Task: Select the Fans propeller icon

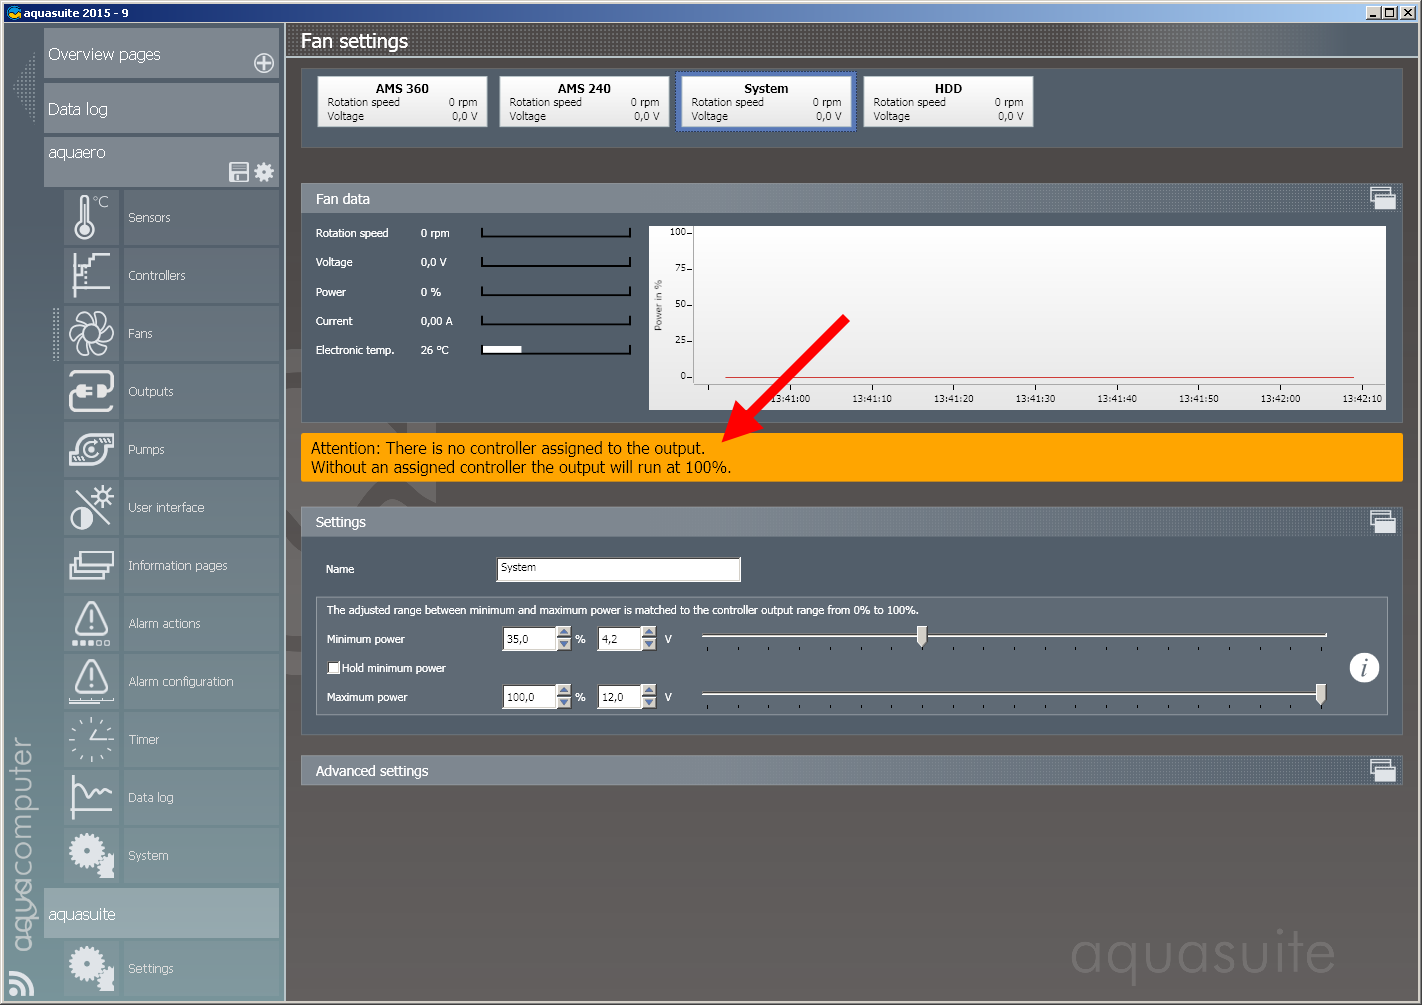Action: [91, 333]
